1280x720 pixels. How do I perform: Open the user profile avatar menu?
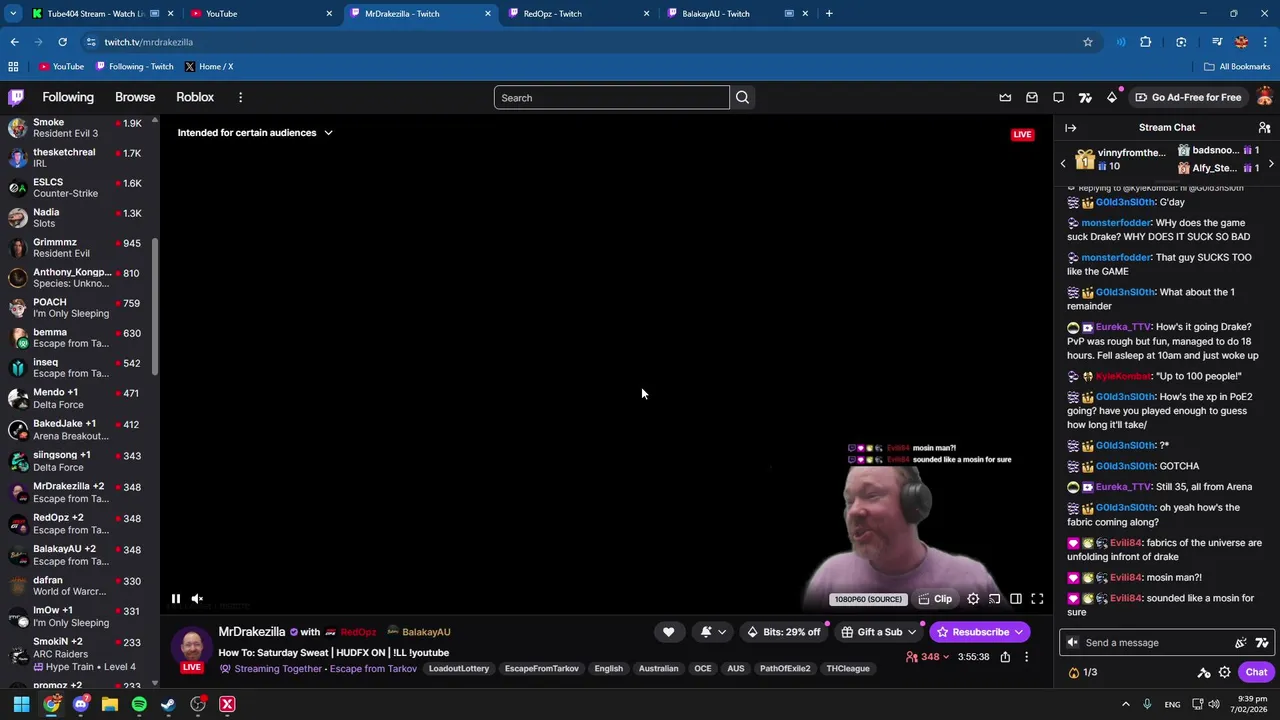tap(1264, 97)
